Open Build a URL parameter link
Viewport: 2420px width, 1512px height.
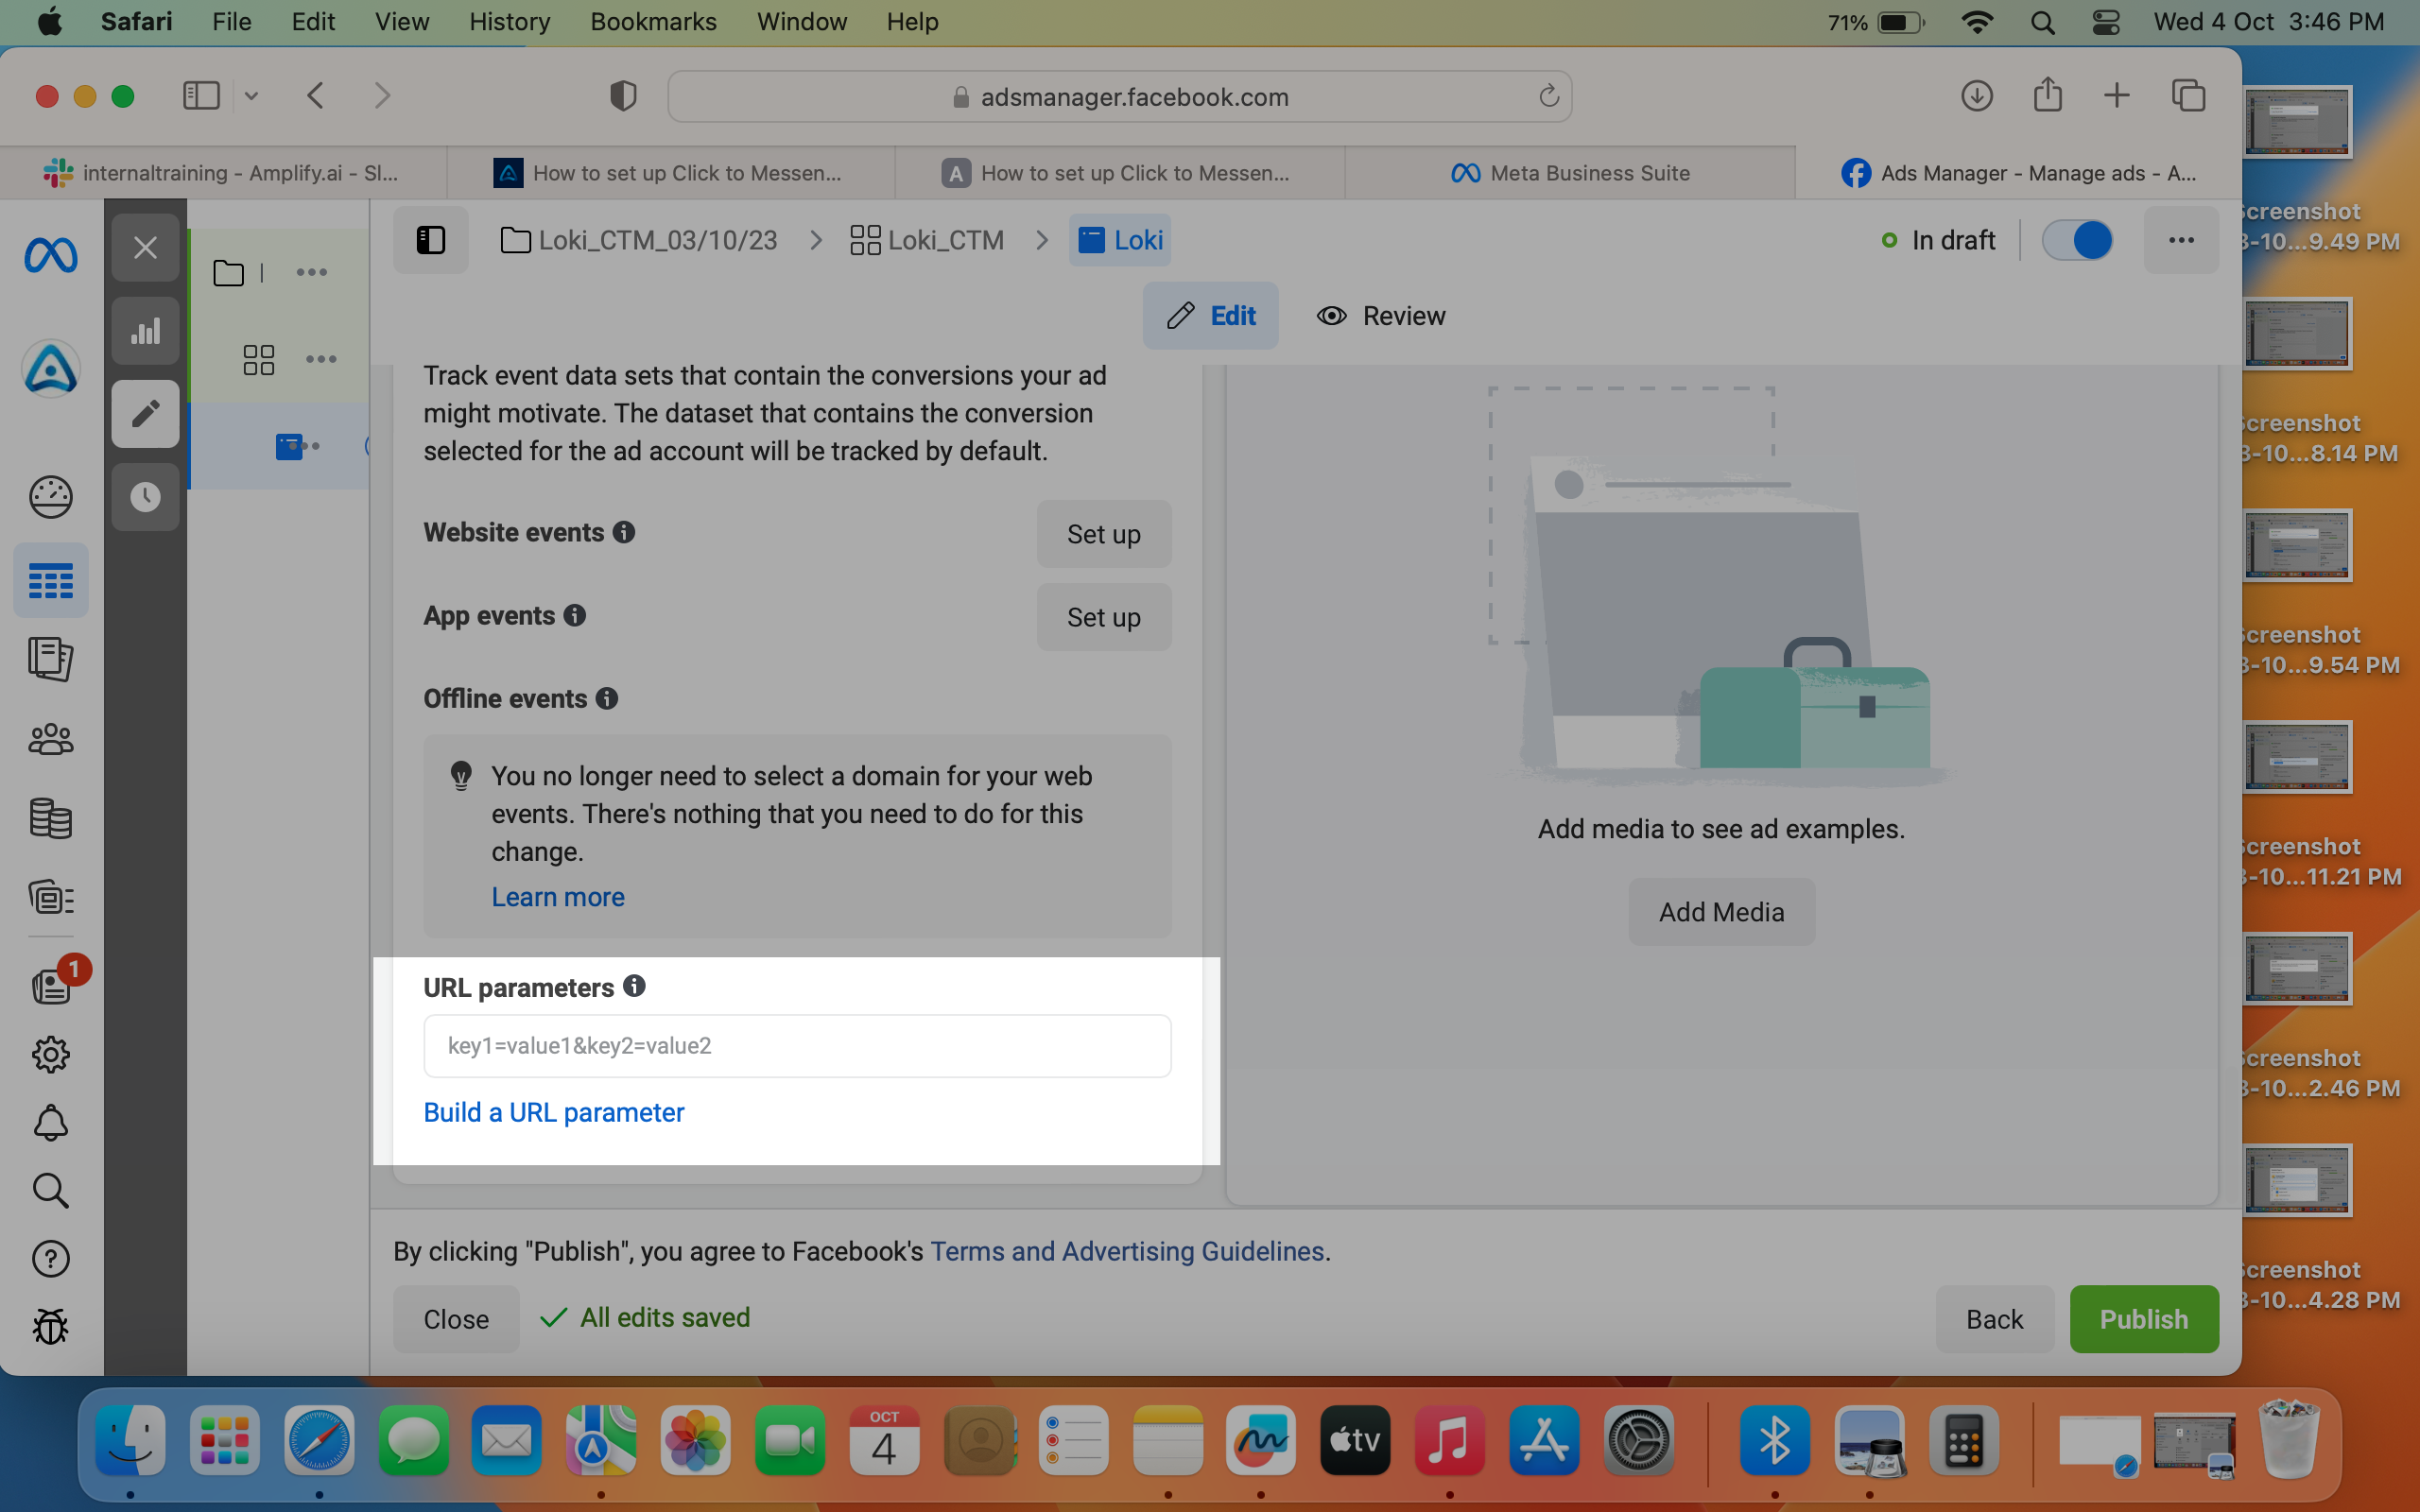(554, 1112)
